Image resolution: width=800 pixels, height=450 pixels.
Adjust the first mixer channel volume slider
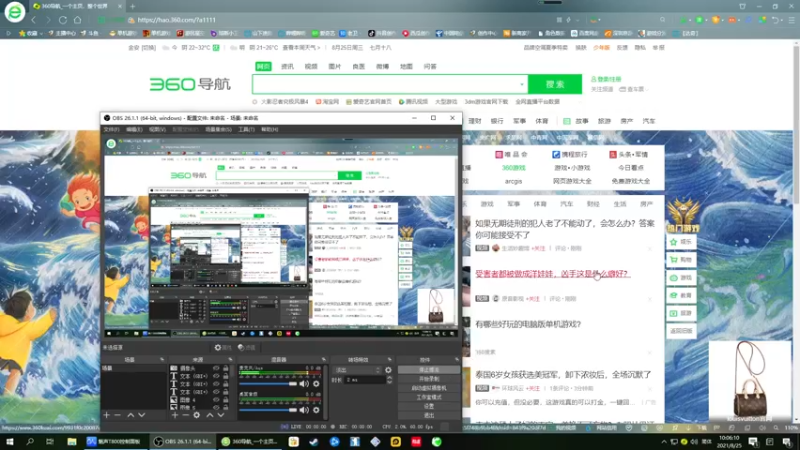268,384
